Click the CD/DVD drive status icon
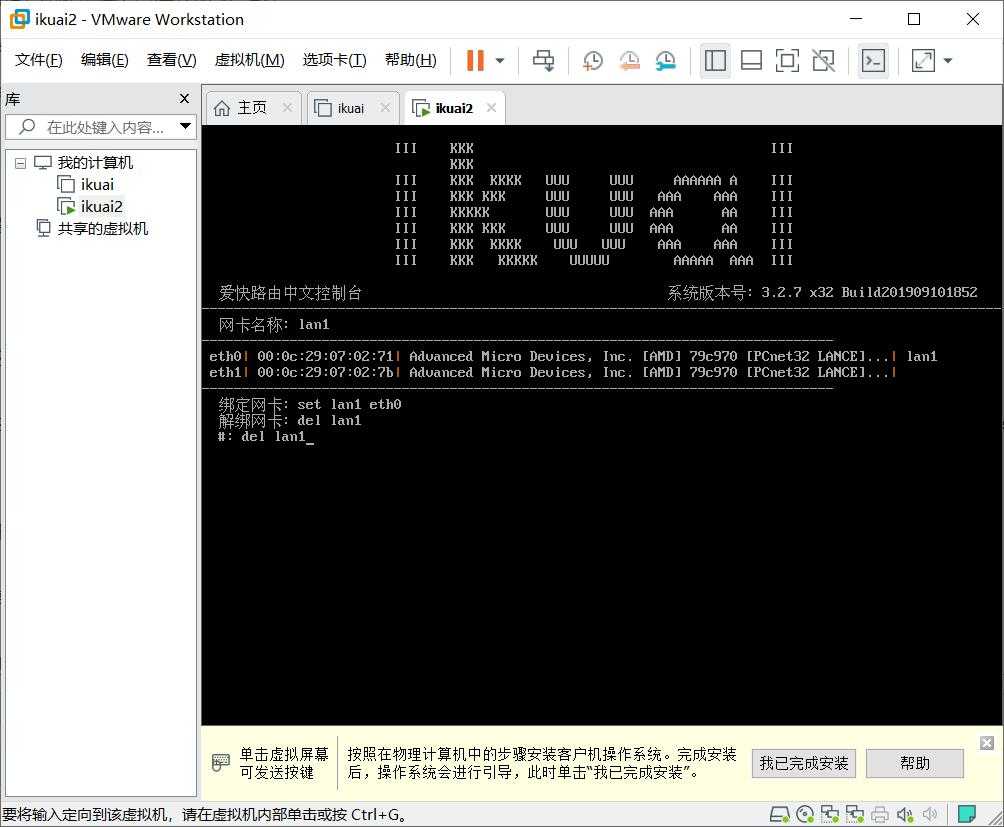The width and height of the screenshot is (1004, 827). point(805,815)
